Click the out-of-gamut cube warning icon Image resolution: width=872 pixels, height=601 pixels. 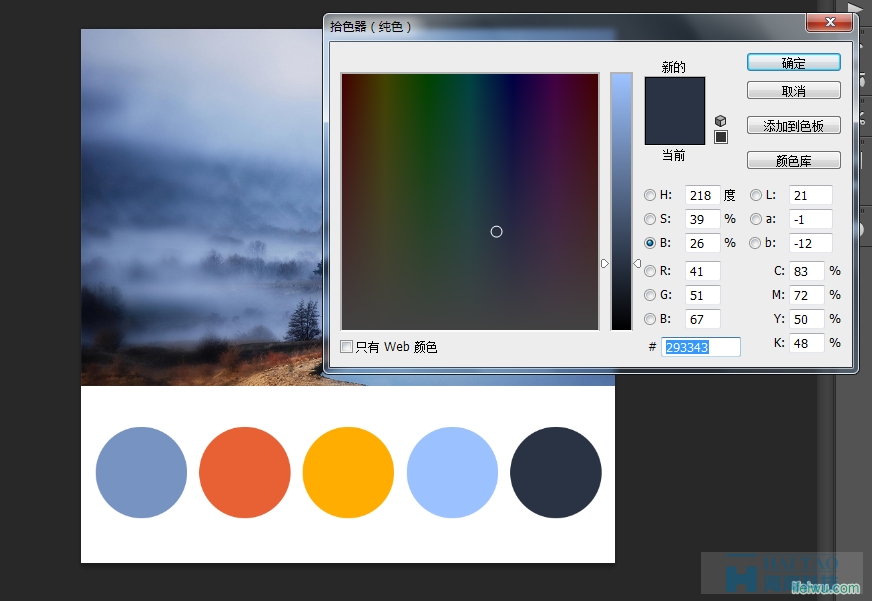click(x=720, y=121)
